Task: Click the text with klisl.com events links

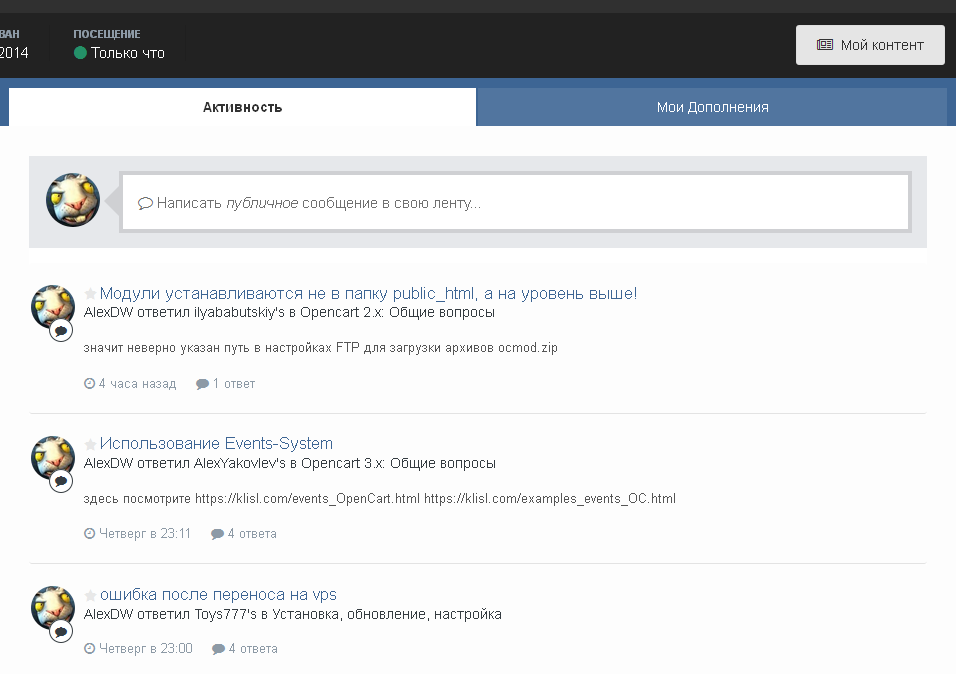Action: coord(380,499)
